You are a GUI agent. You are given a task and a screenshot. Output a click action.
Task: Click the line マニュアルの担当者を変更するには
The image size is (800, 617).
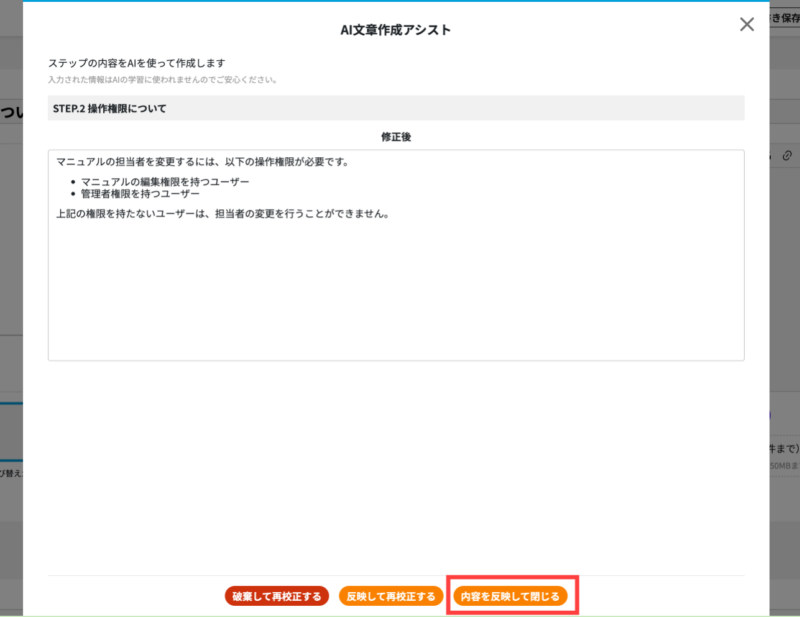(x=203, y=162)
